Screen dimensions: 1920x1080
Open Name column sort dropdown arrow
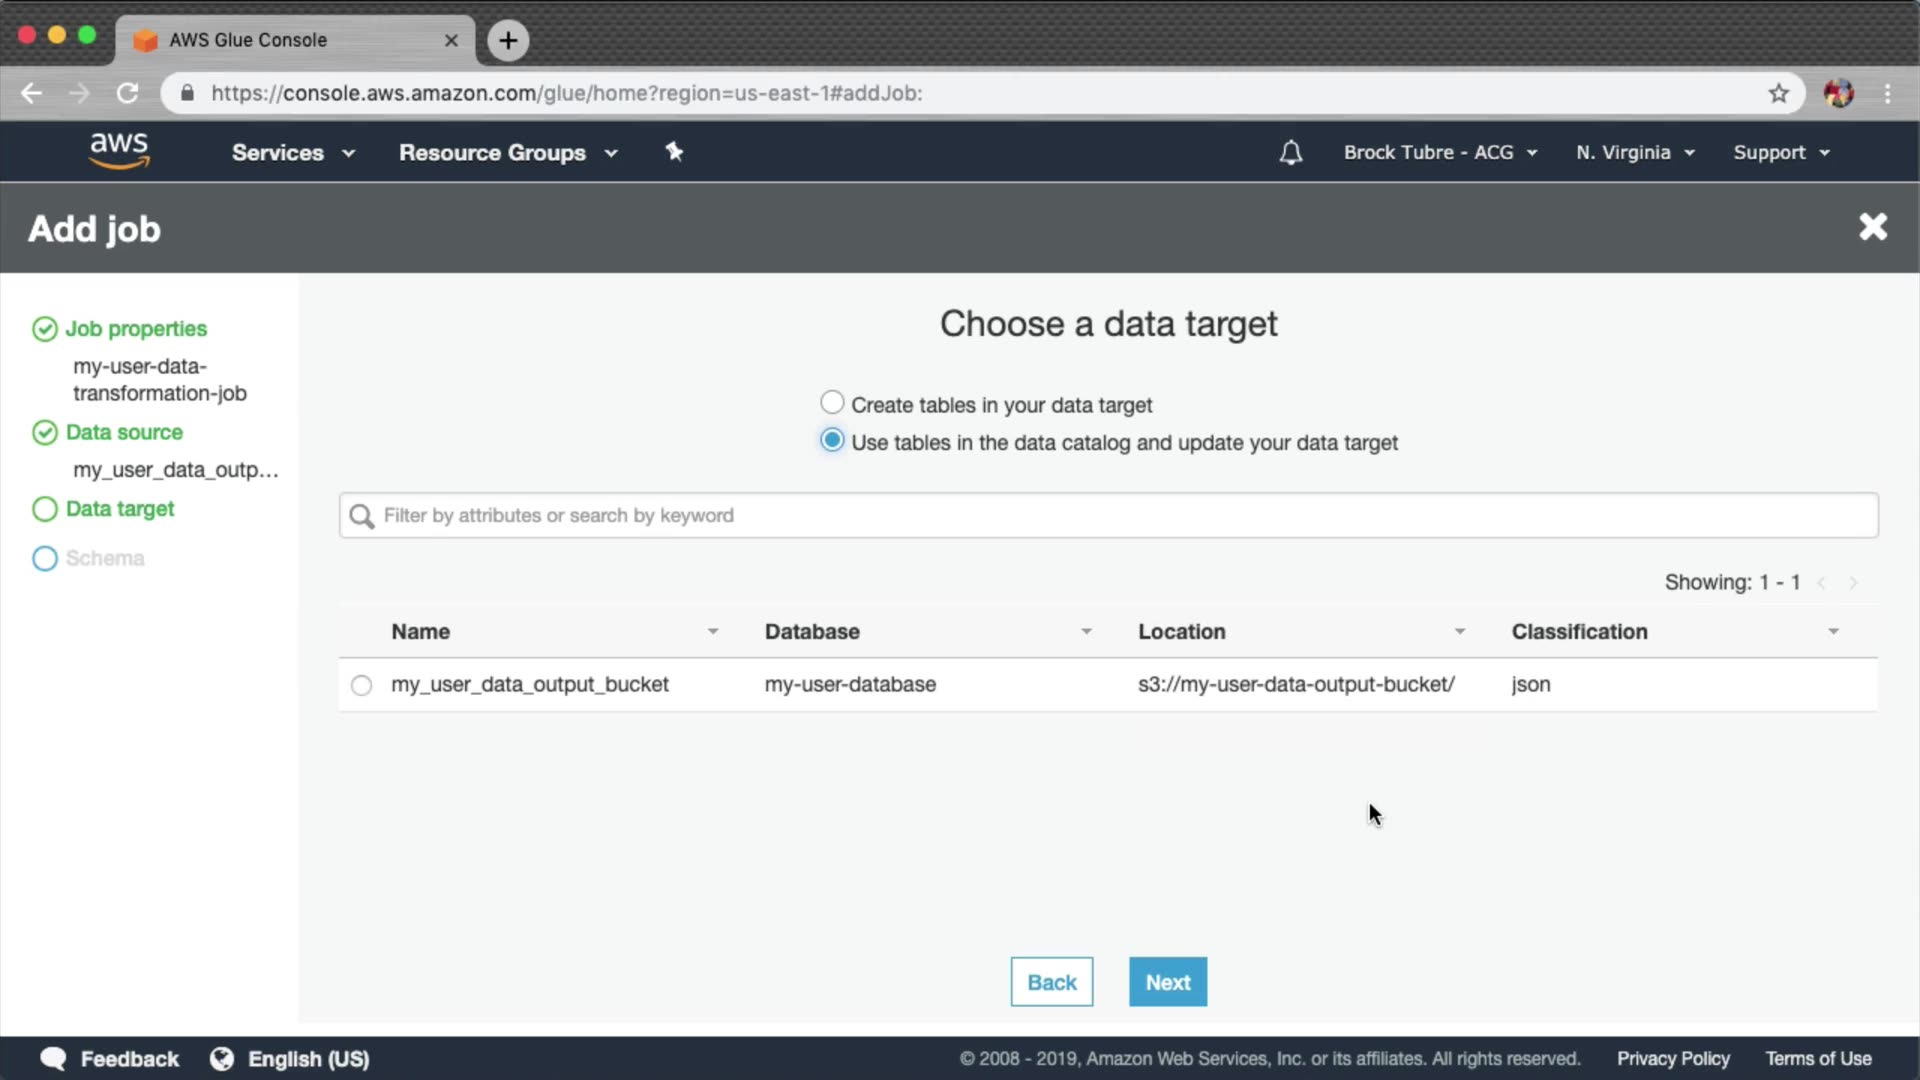coord(713,632)
